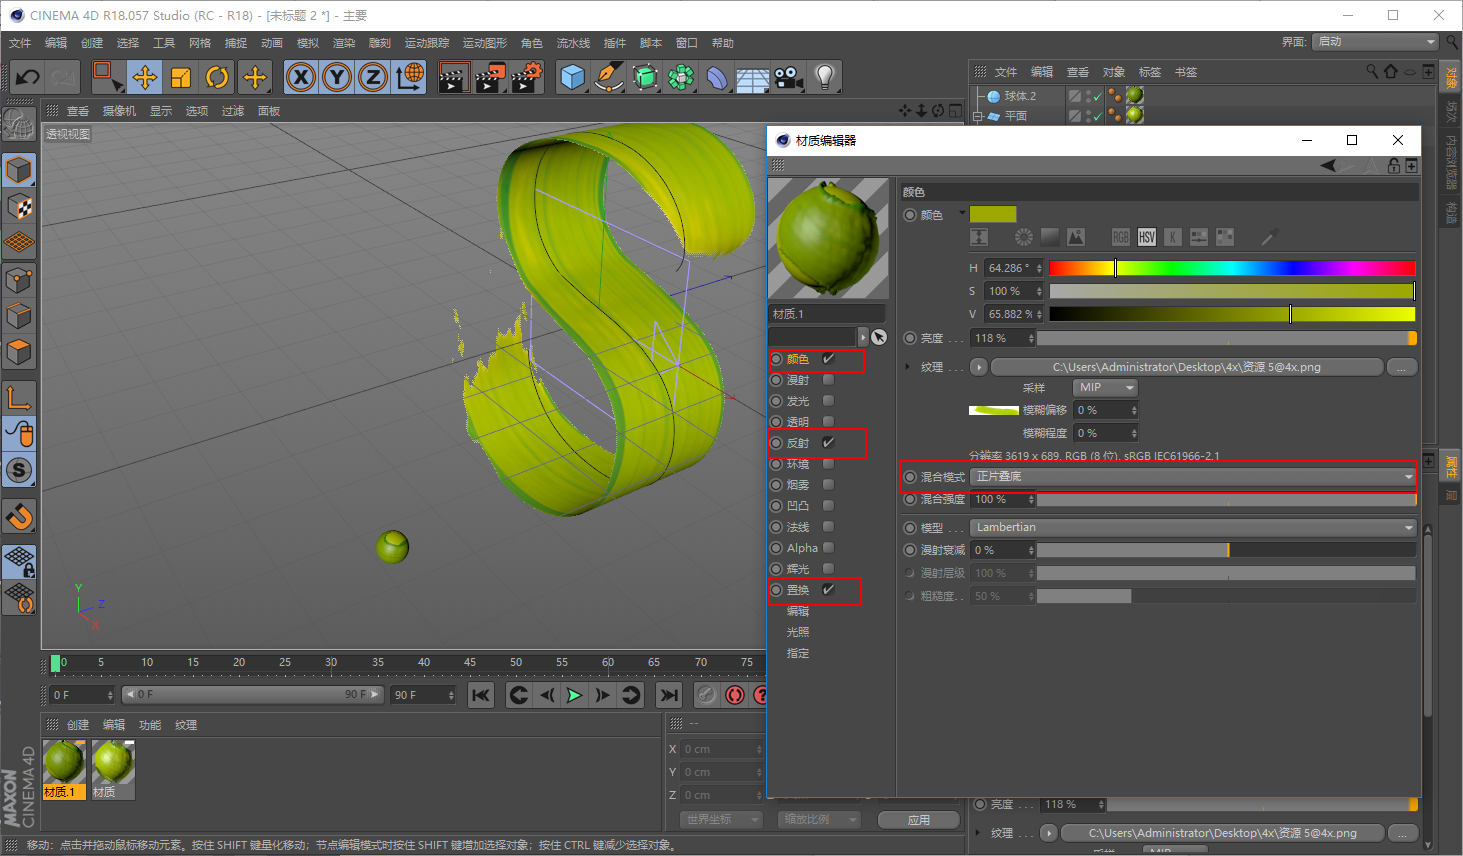Add a camera object

tap(789, 77)
